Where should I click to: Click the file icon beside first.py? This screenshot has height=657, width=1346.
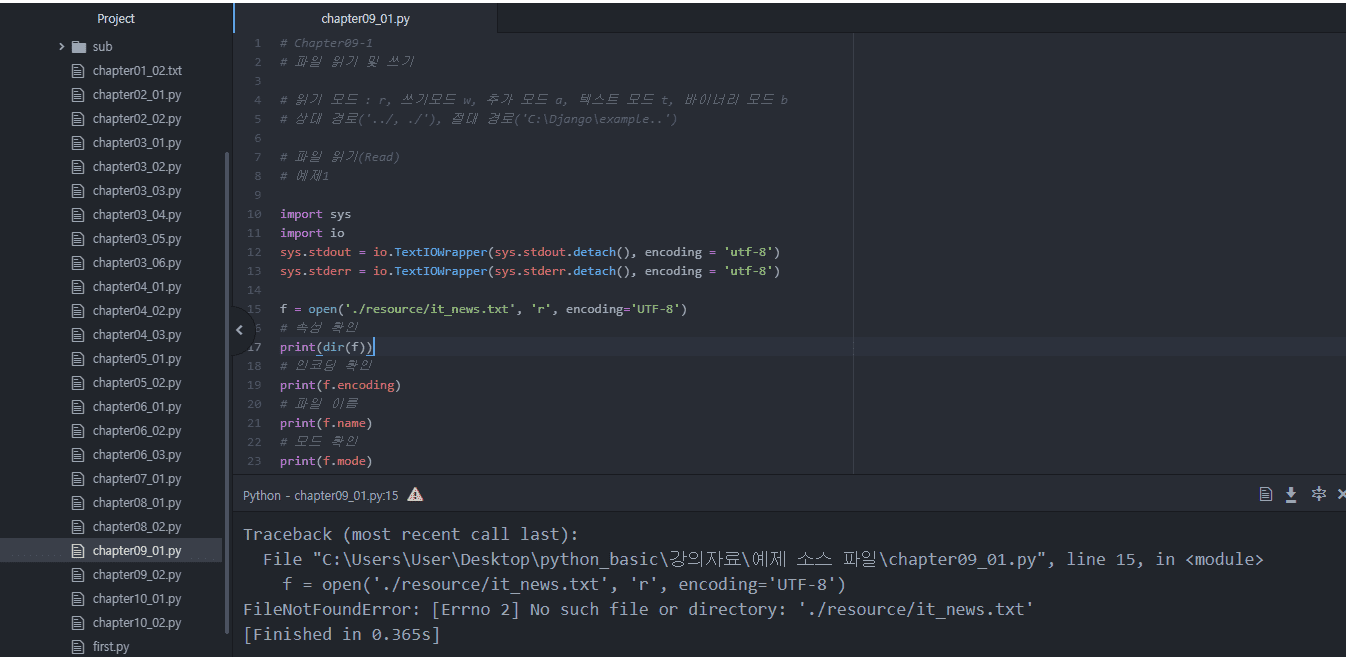[78, 647]
